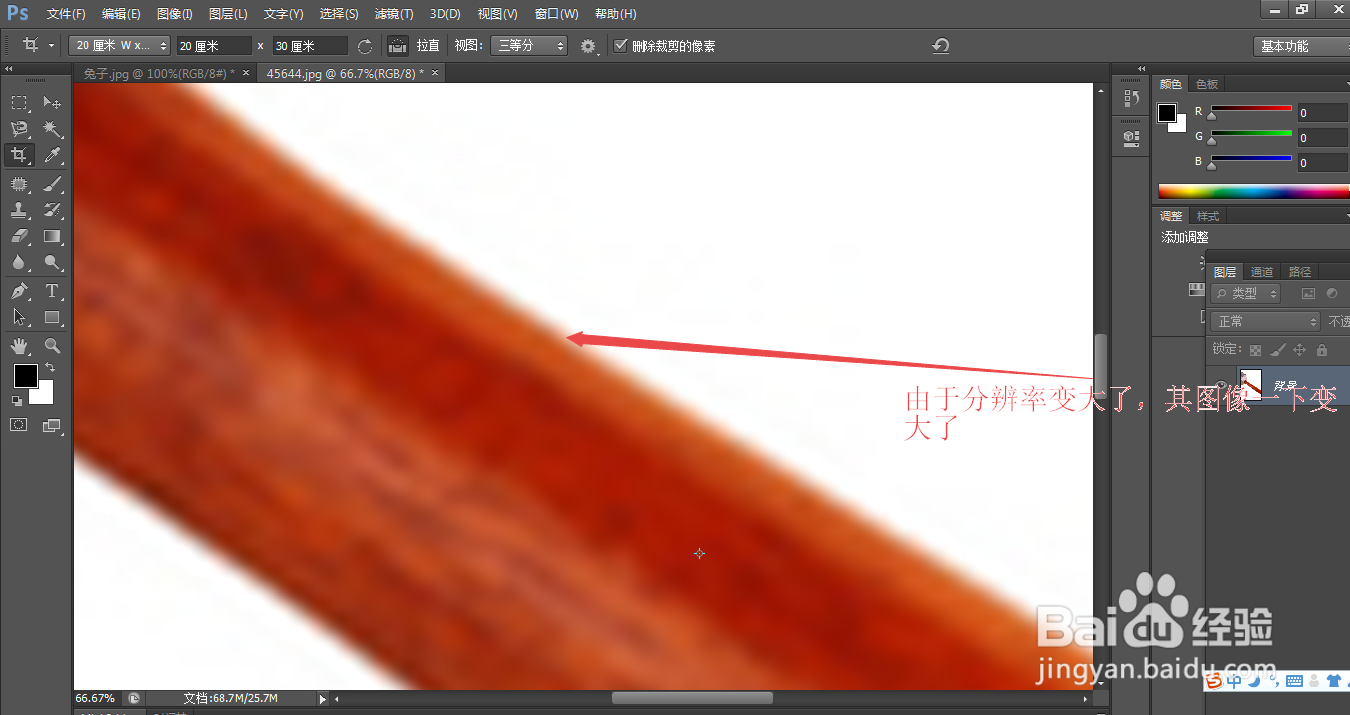The width and height of the screenshot is (1350, 715).
Task: Select the Eraser tool
Action: 19,236
